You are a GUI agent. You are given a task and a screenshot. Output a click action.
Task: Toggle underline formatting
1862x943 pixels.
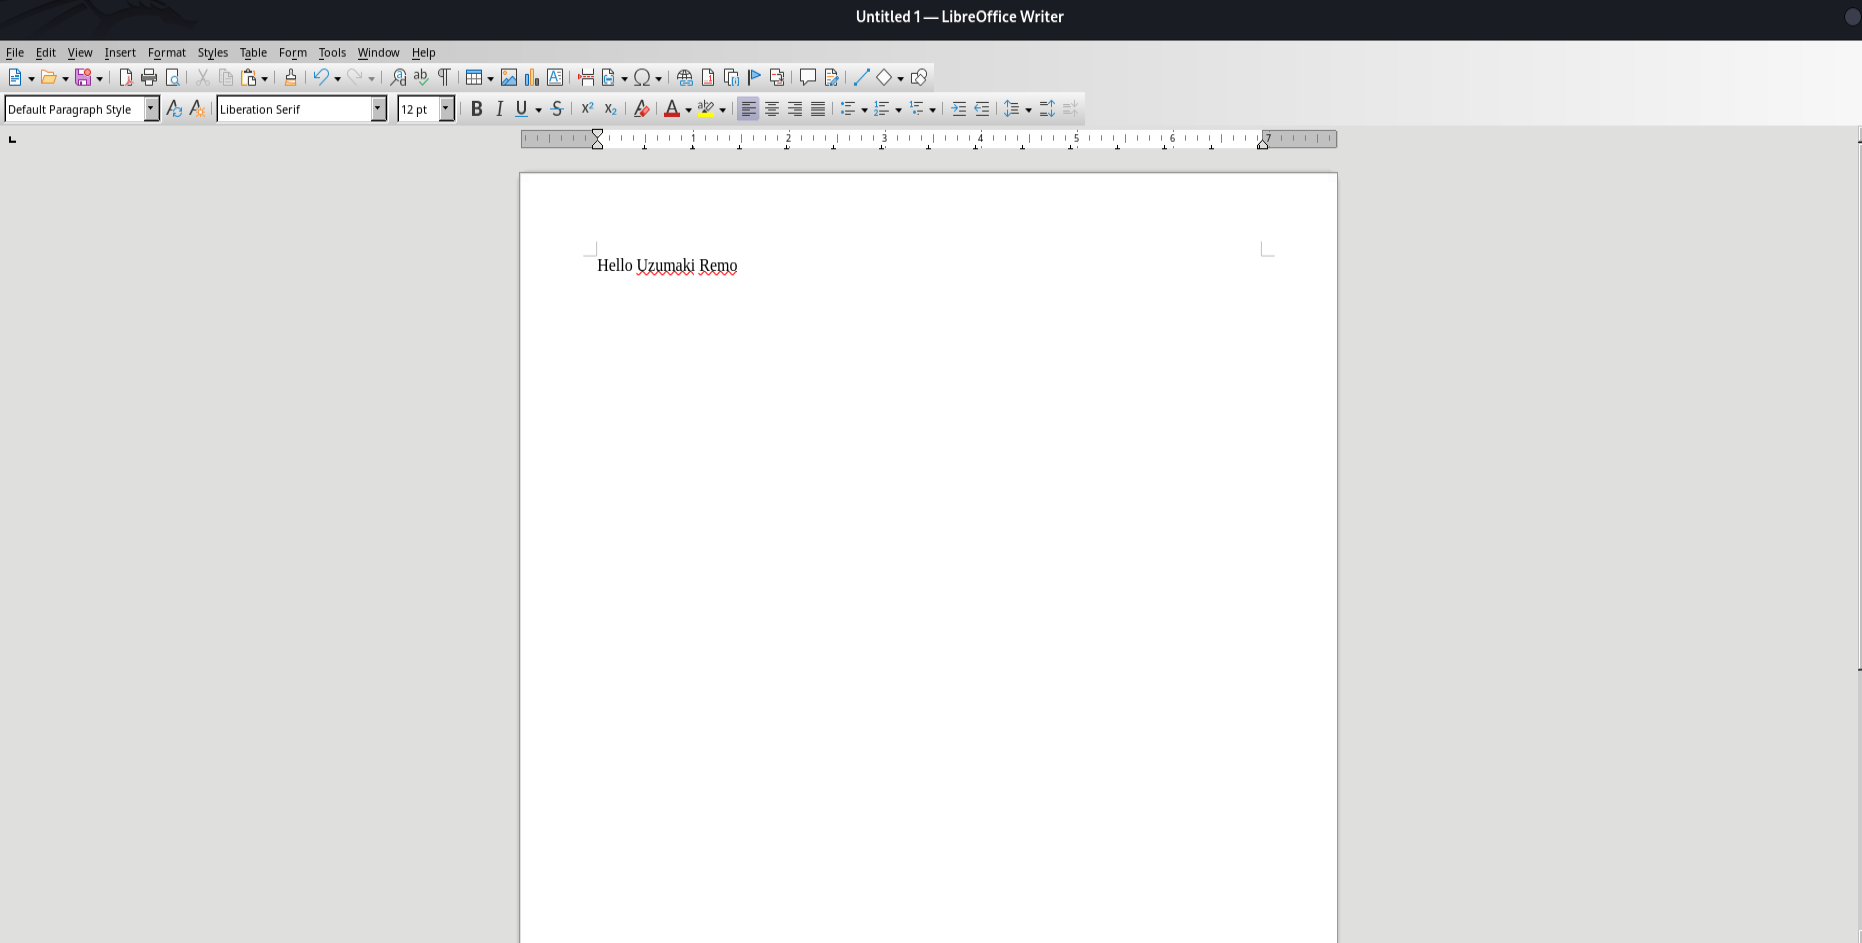click(522, 109)
